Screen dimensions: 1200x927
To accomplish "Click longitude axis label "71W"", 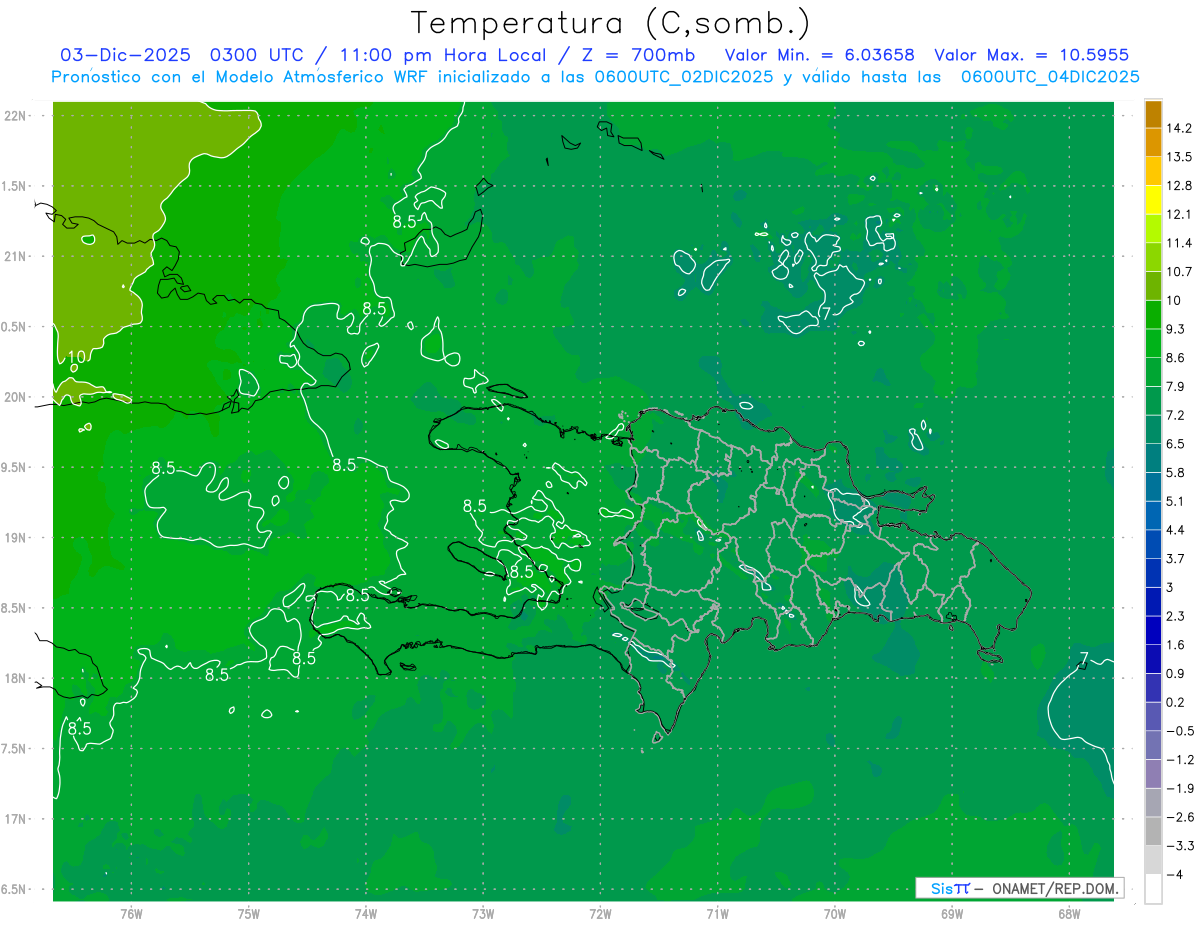I will (x=717, y=914).
